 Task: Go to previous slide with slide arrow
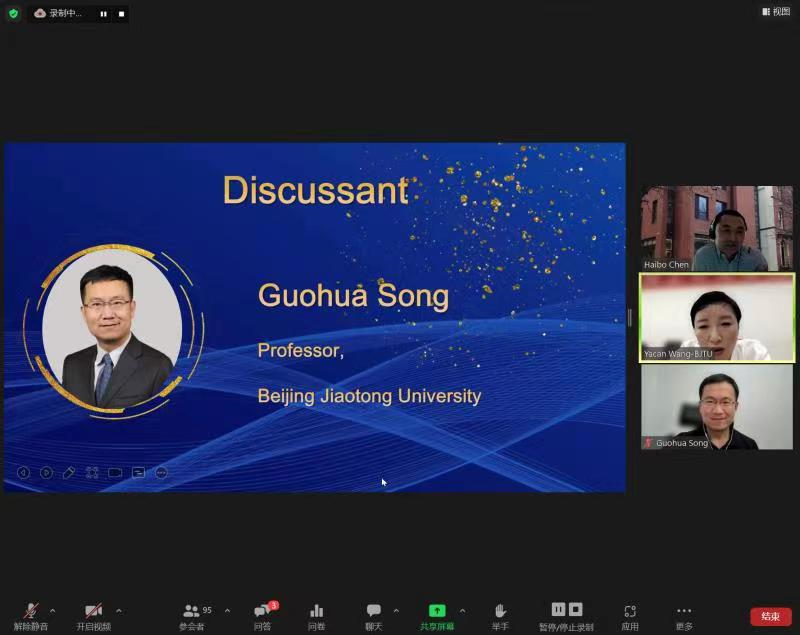tap(23, 473)
